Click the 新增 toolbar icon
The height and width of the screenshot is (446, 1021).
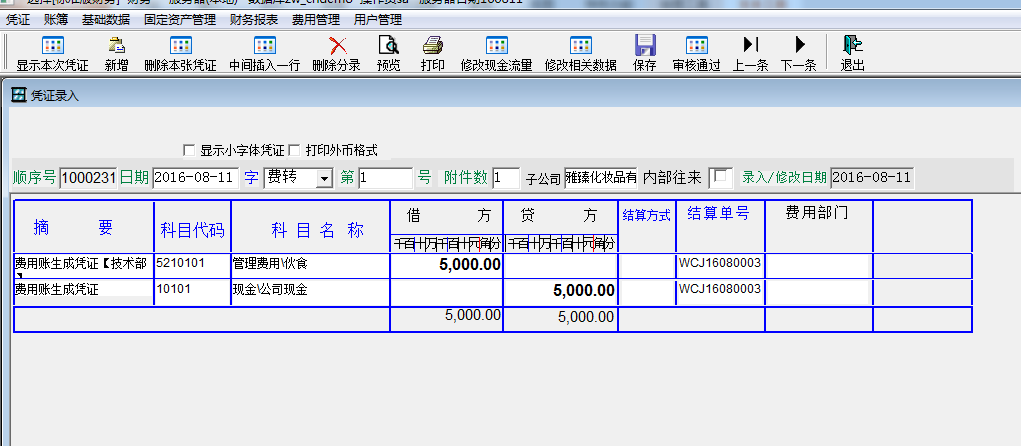[x=116, y=45]
